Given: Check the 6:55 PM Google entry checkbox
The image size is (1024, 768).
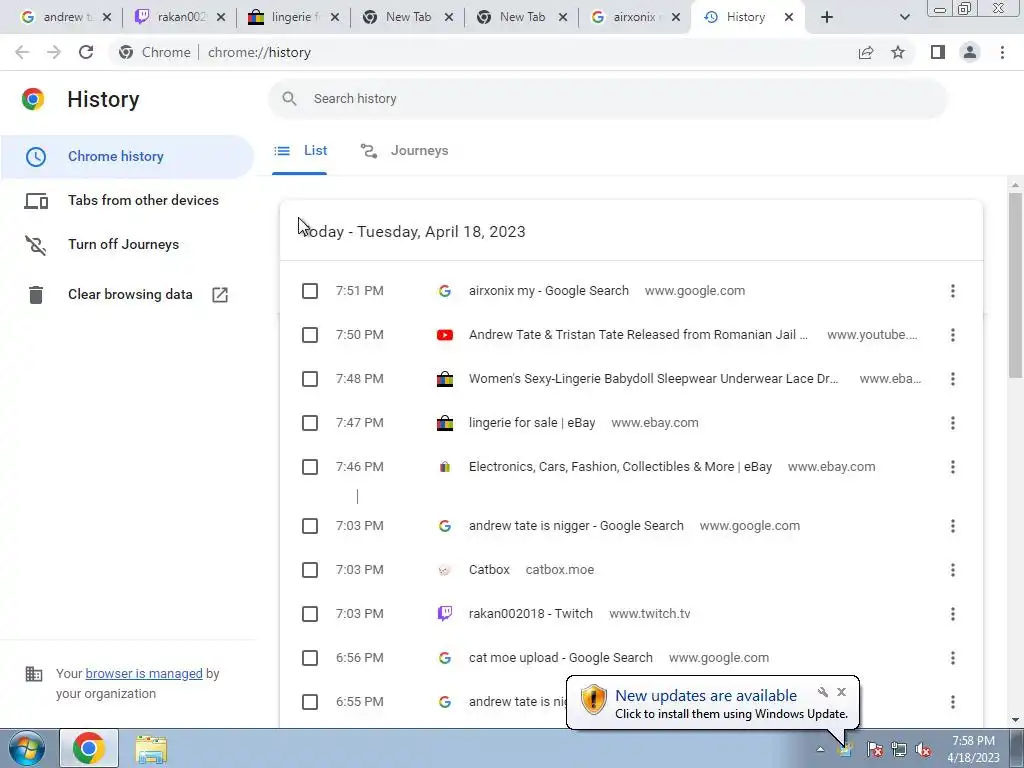Looking at the screenshot, I should [310, 702].
